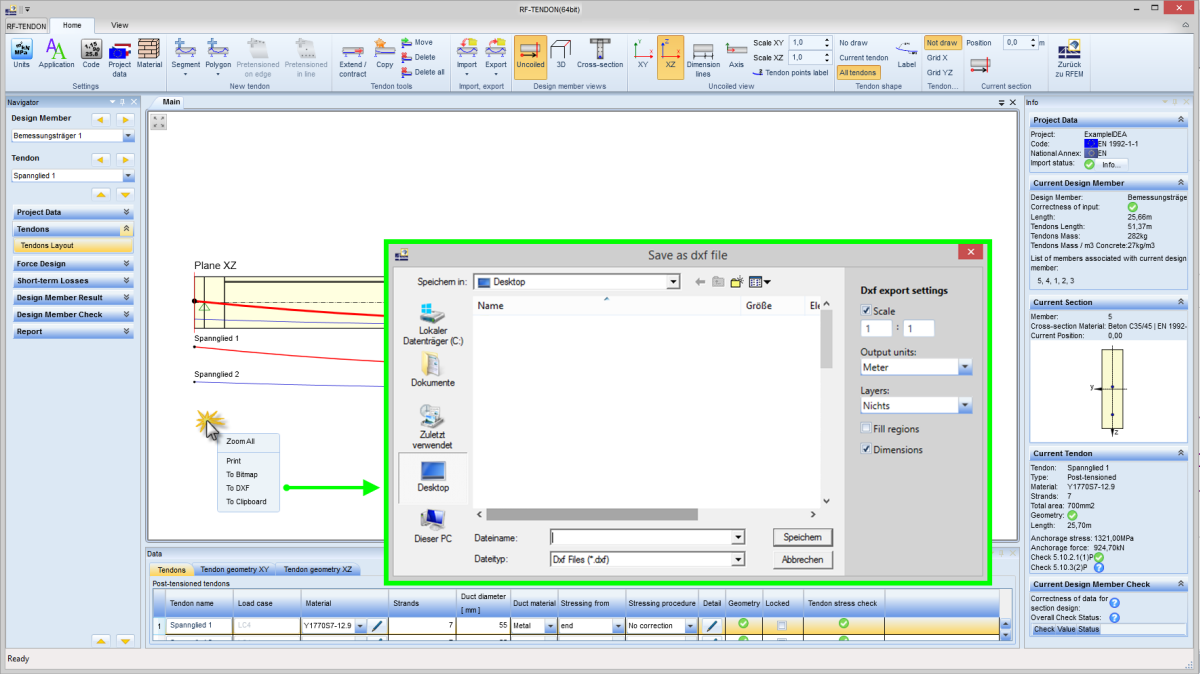Open the Output units dropdown showing Meter
The height and width of the screenshot is (674, 1200).
point(963,367)
